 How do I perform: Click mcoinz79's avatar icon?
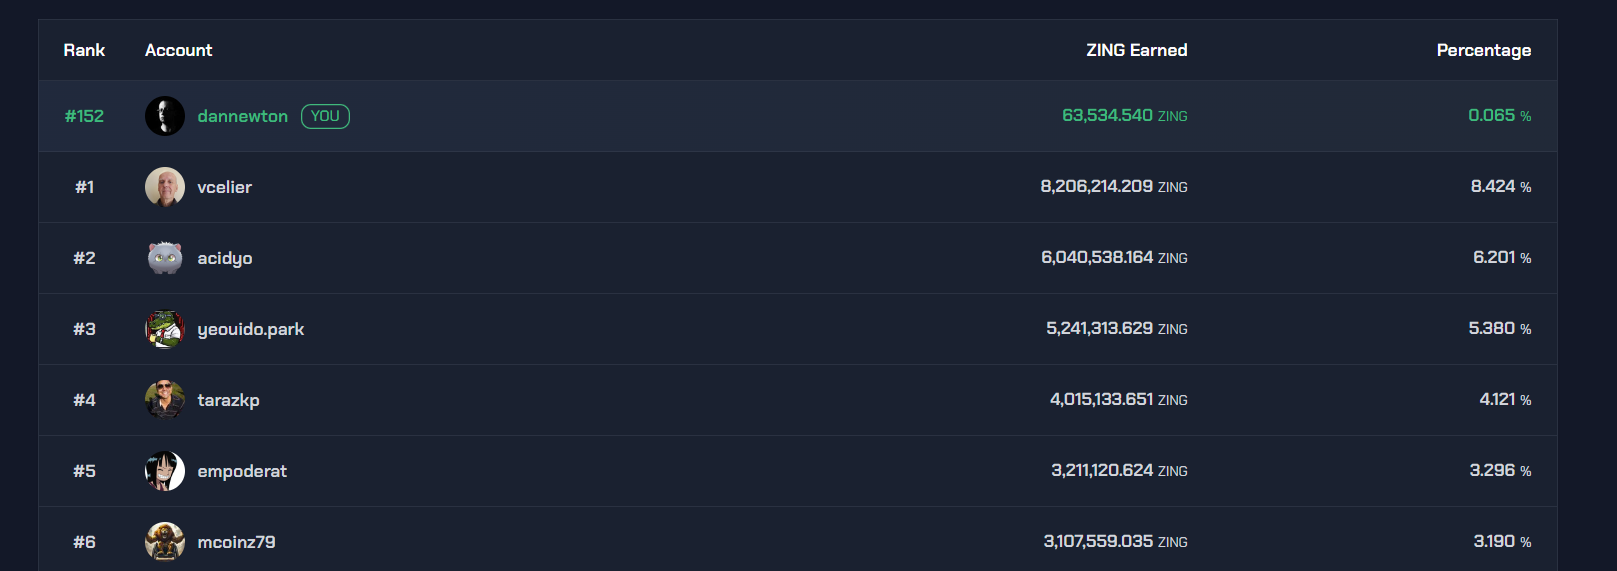tap(165, 542)
